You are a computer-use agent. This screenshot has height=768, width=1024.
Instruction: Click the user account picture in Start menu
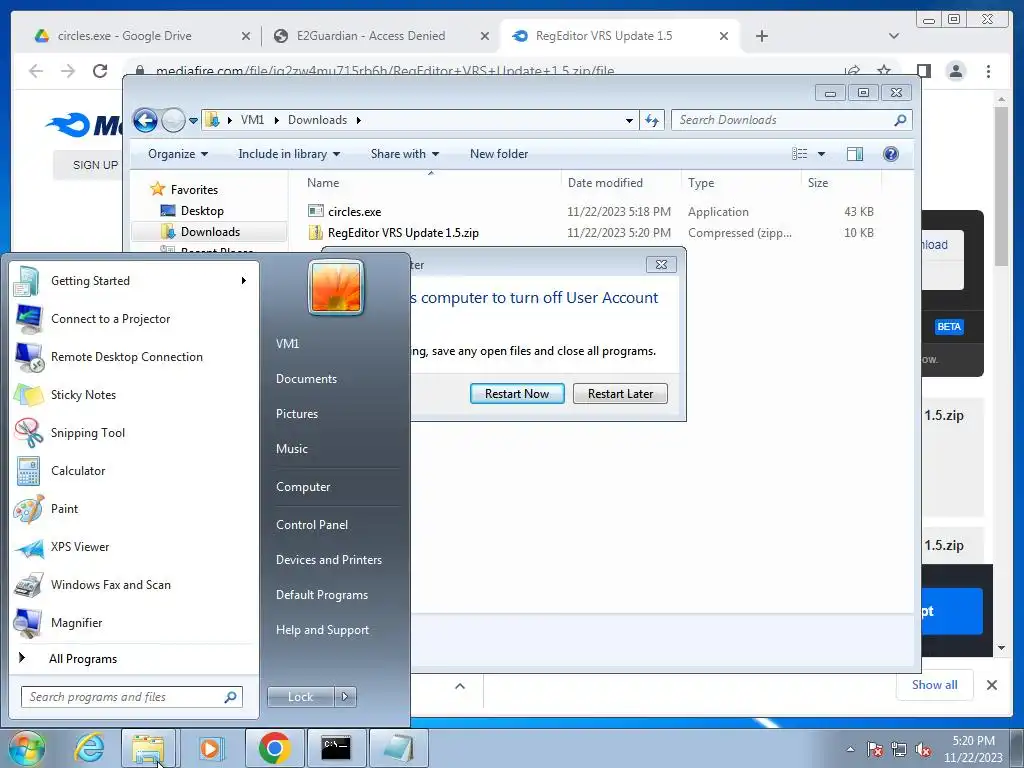(x=336, y=287)
